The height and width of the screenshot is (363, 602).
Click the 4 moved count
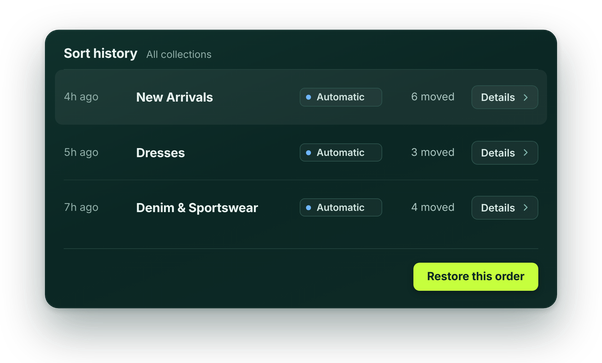[433, 207]
